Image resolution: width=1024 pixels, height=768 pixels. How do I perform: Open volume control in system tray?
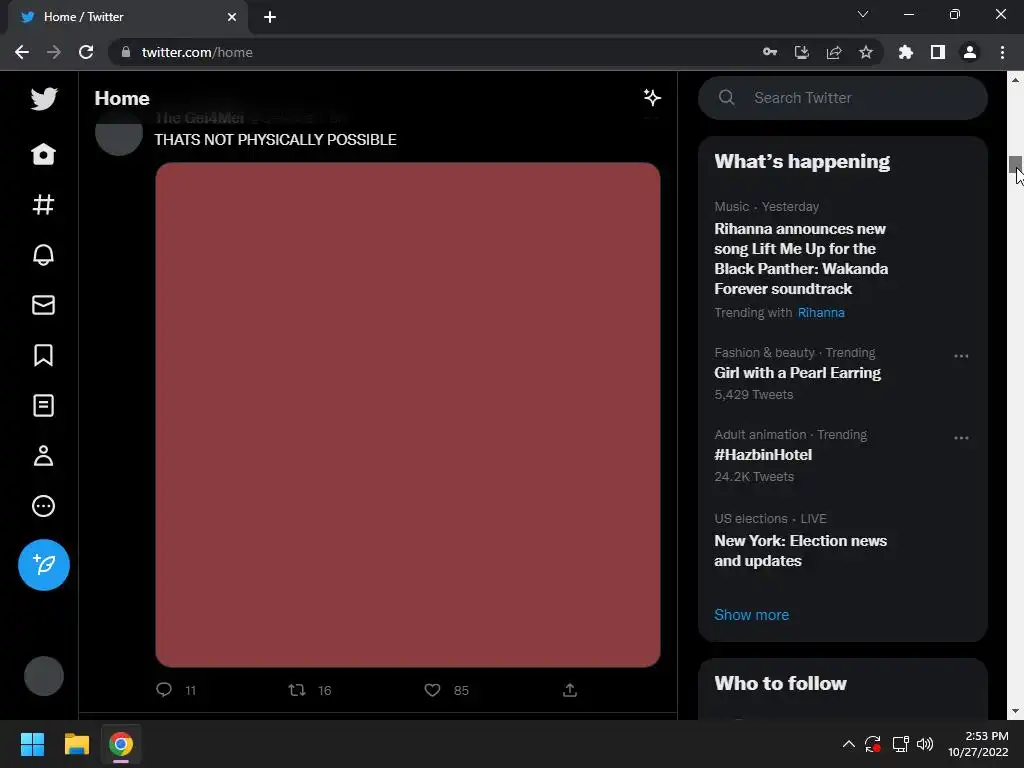(x=925, y=744)
